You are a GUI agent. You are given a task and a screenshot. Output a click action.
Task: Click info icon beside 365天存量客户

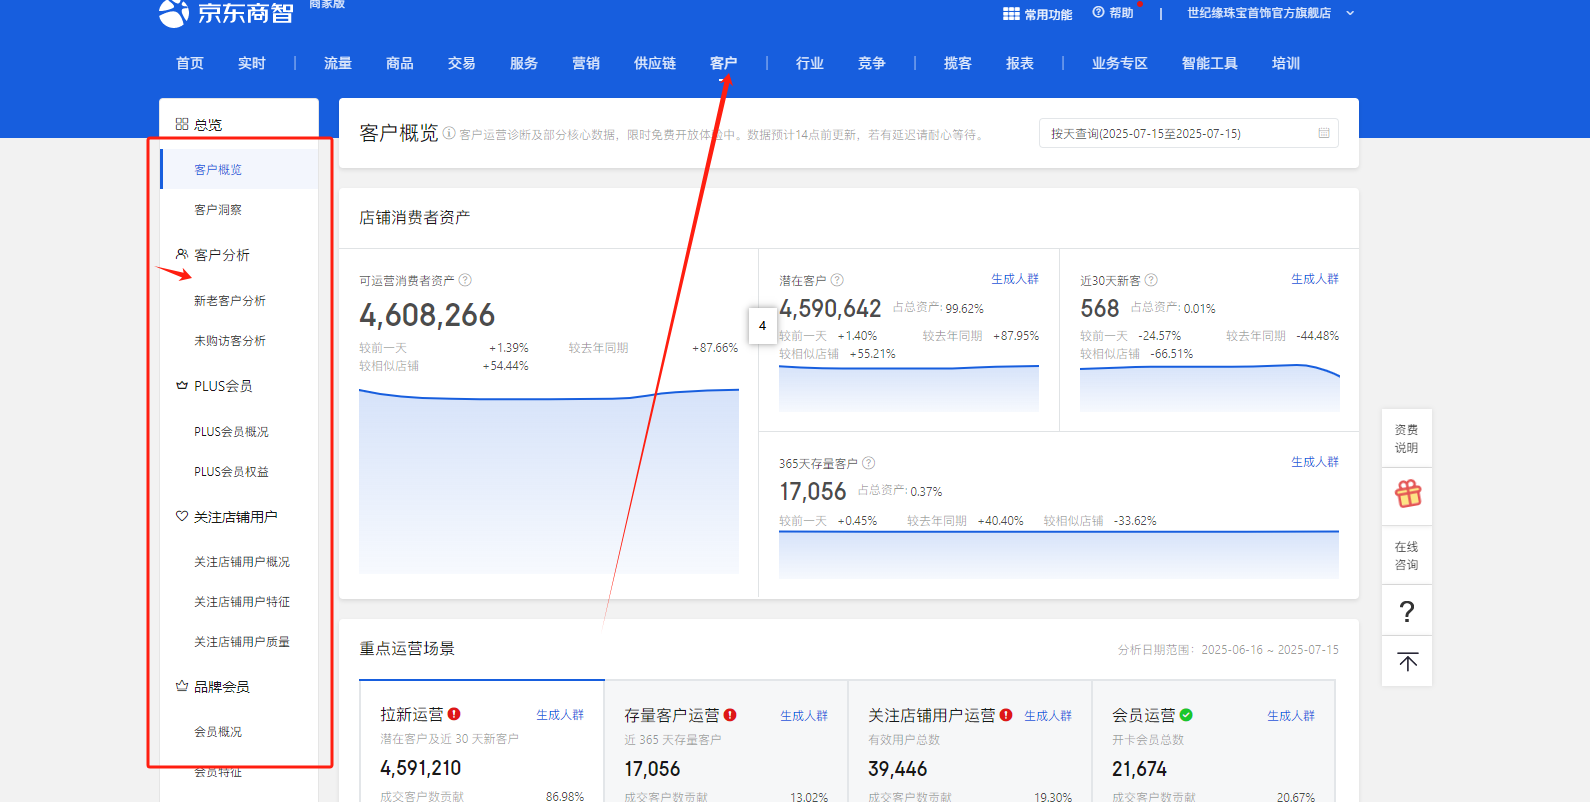(868, 463)
